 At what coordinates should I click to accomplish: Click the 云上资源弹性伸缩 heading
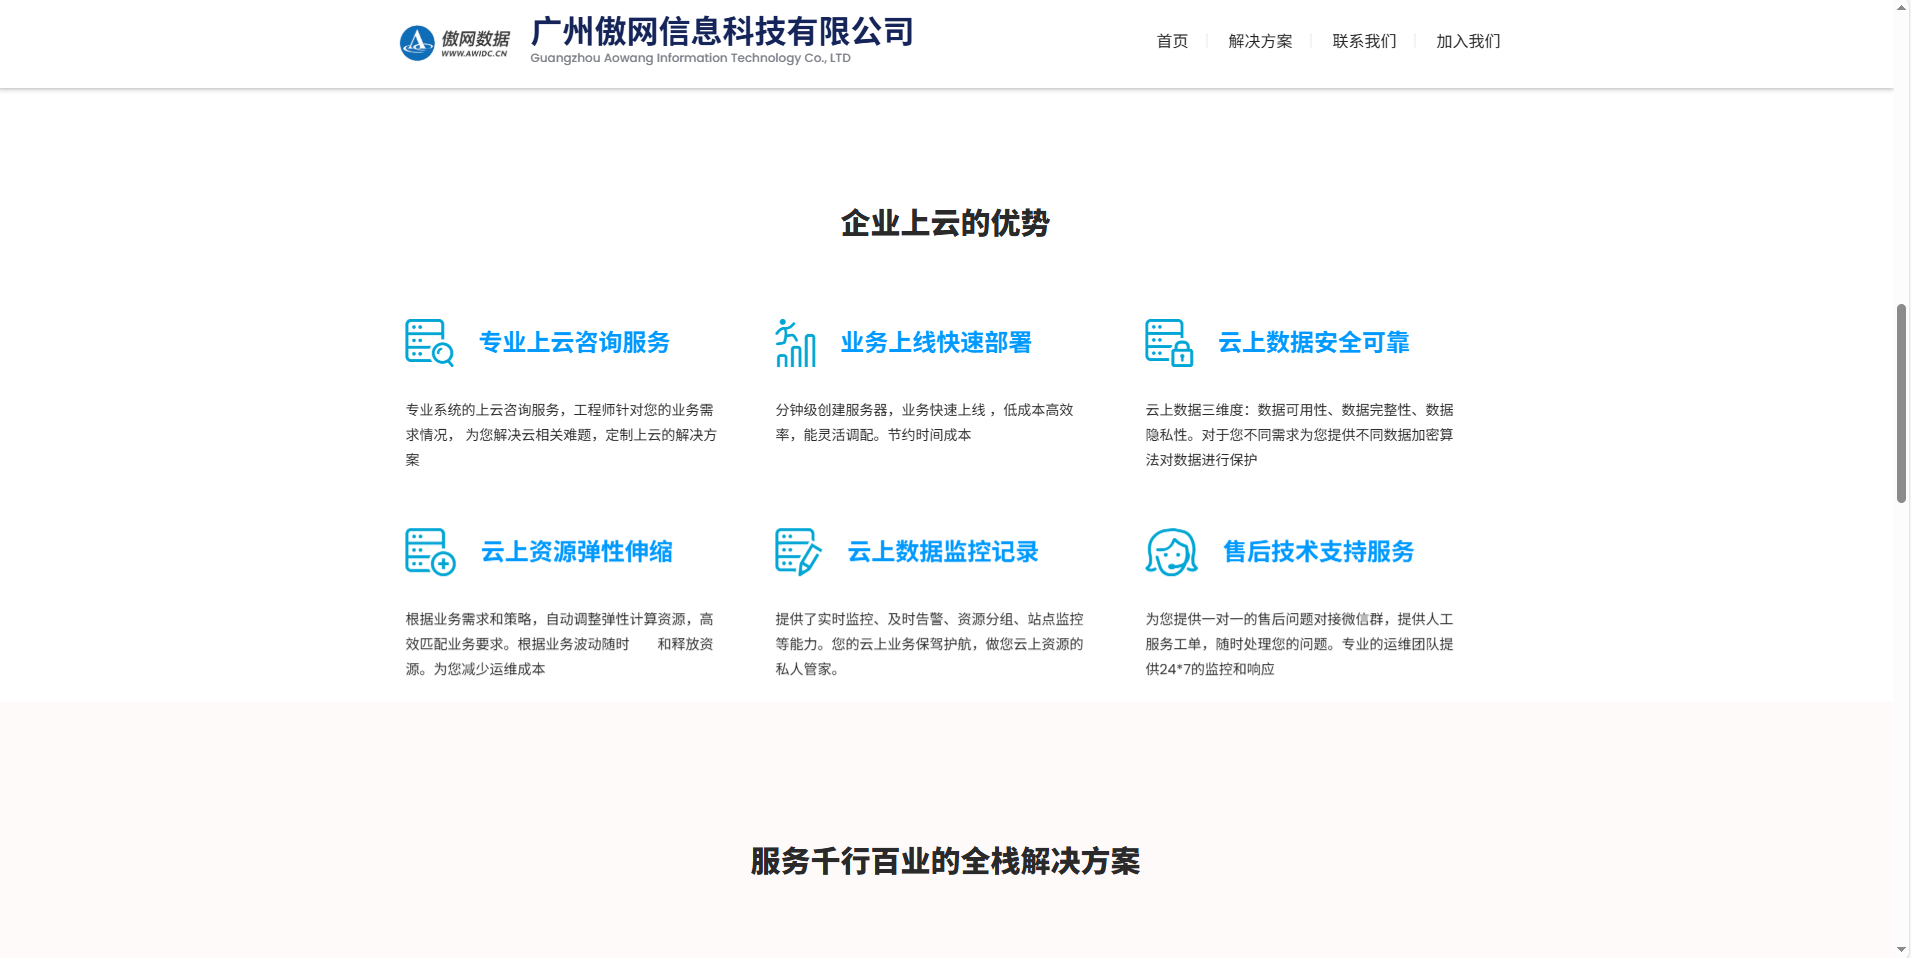point(577,551)
